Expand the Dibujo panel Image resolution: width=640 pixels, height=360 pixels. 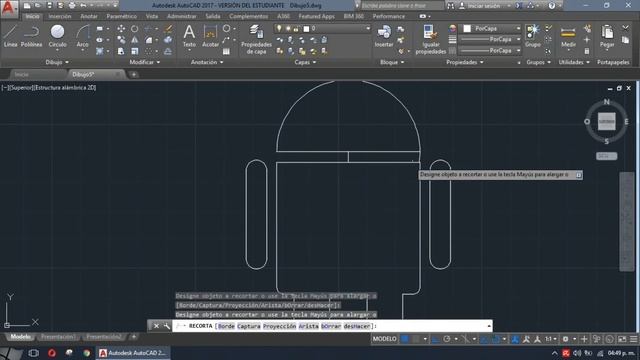pos(57,62)
